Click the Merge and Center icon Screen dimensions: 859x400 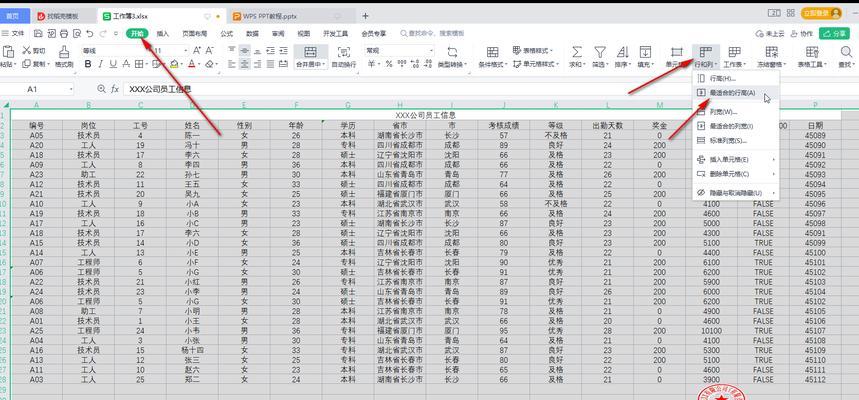(x=311, y=52)
